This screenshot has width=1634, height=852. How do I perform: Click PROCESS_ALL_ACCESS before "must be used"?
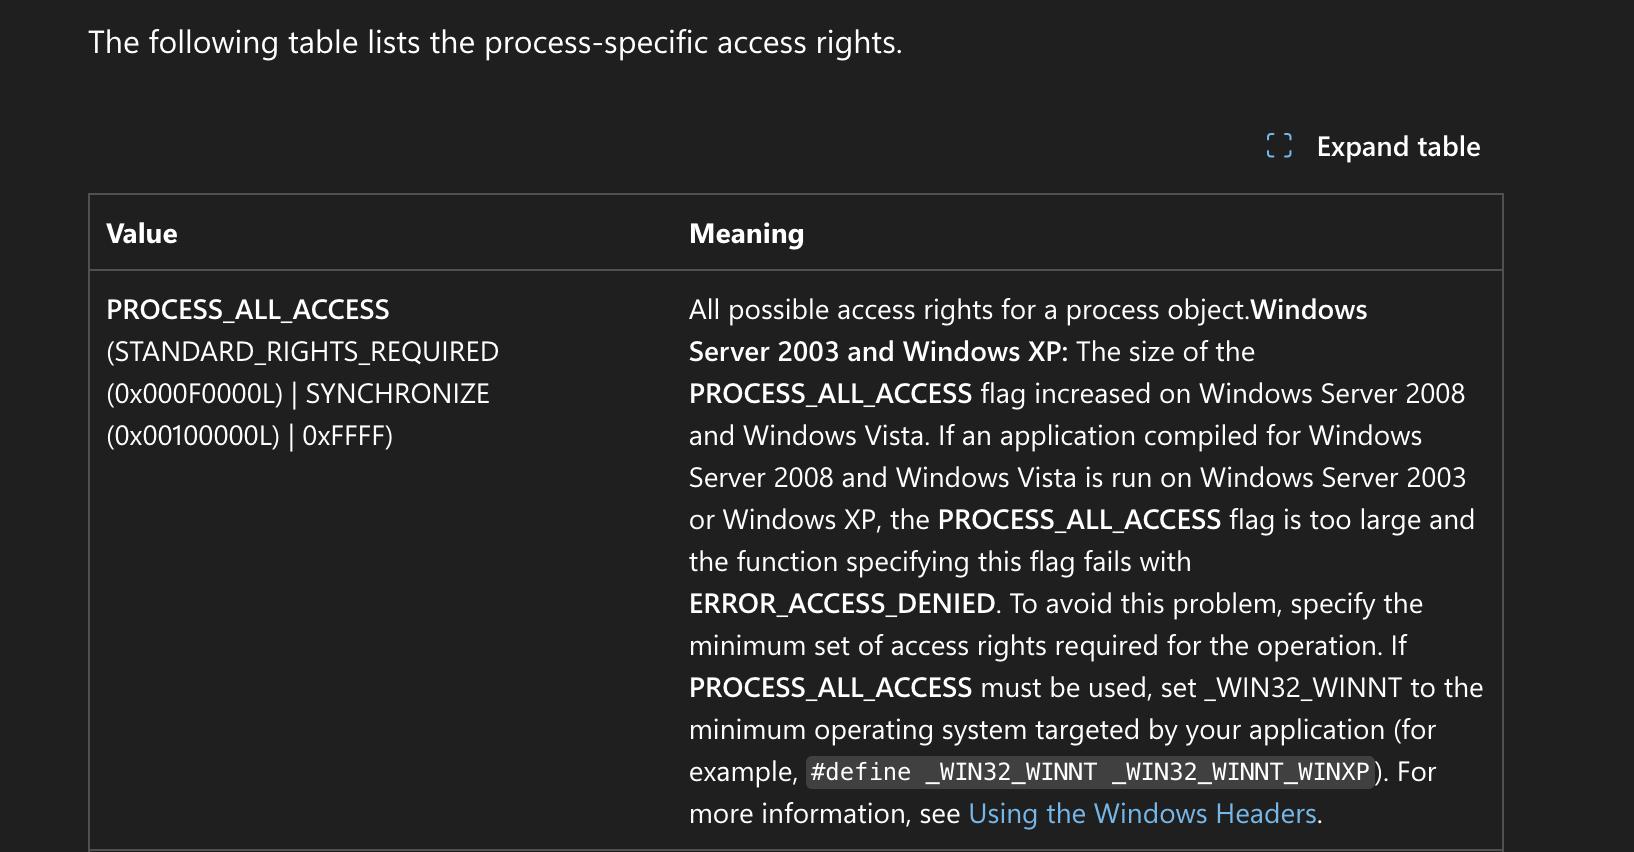(x=830, y=688)
